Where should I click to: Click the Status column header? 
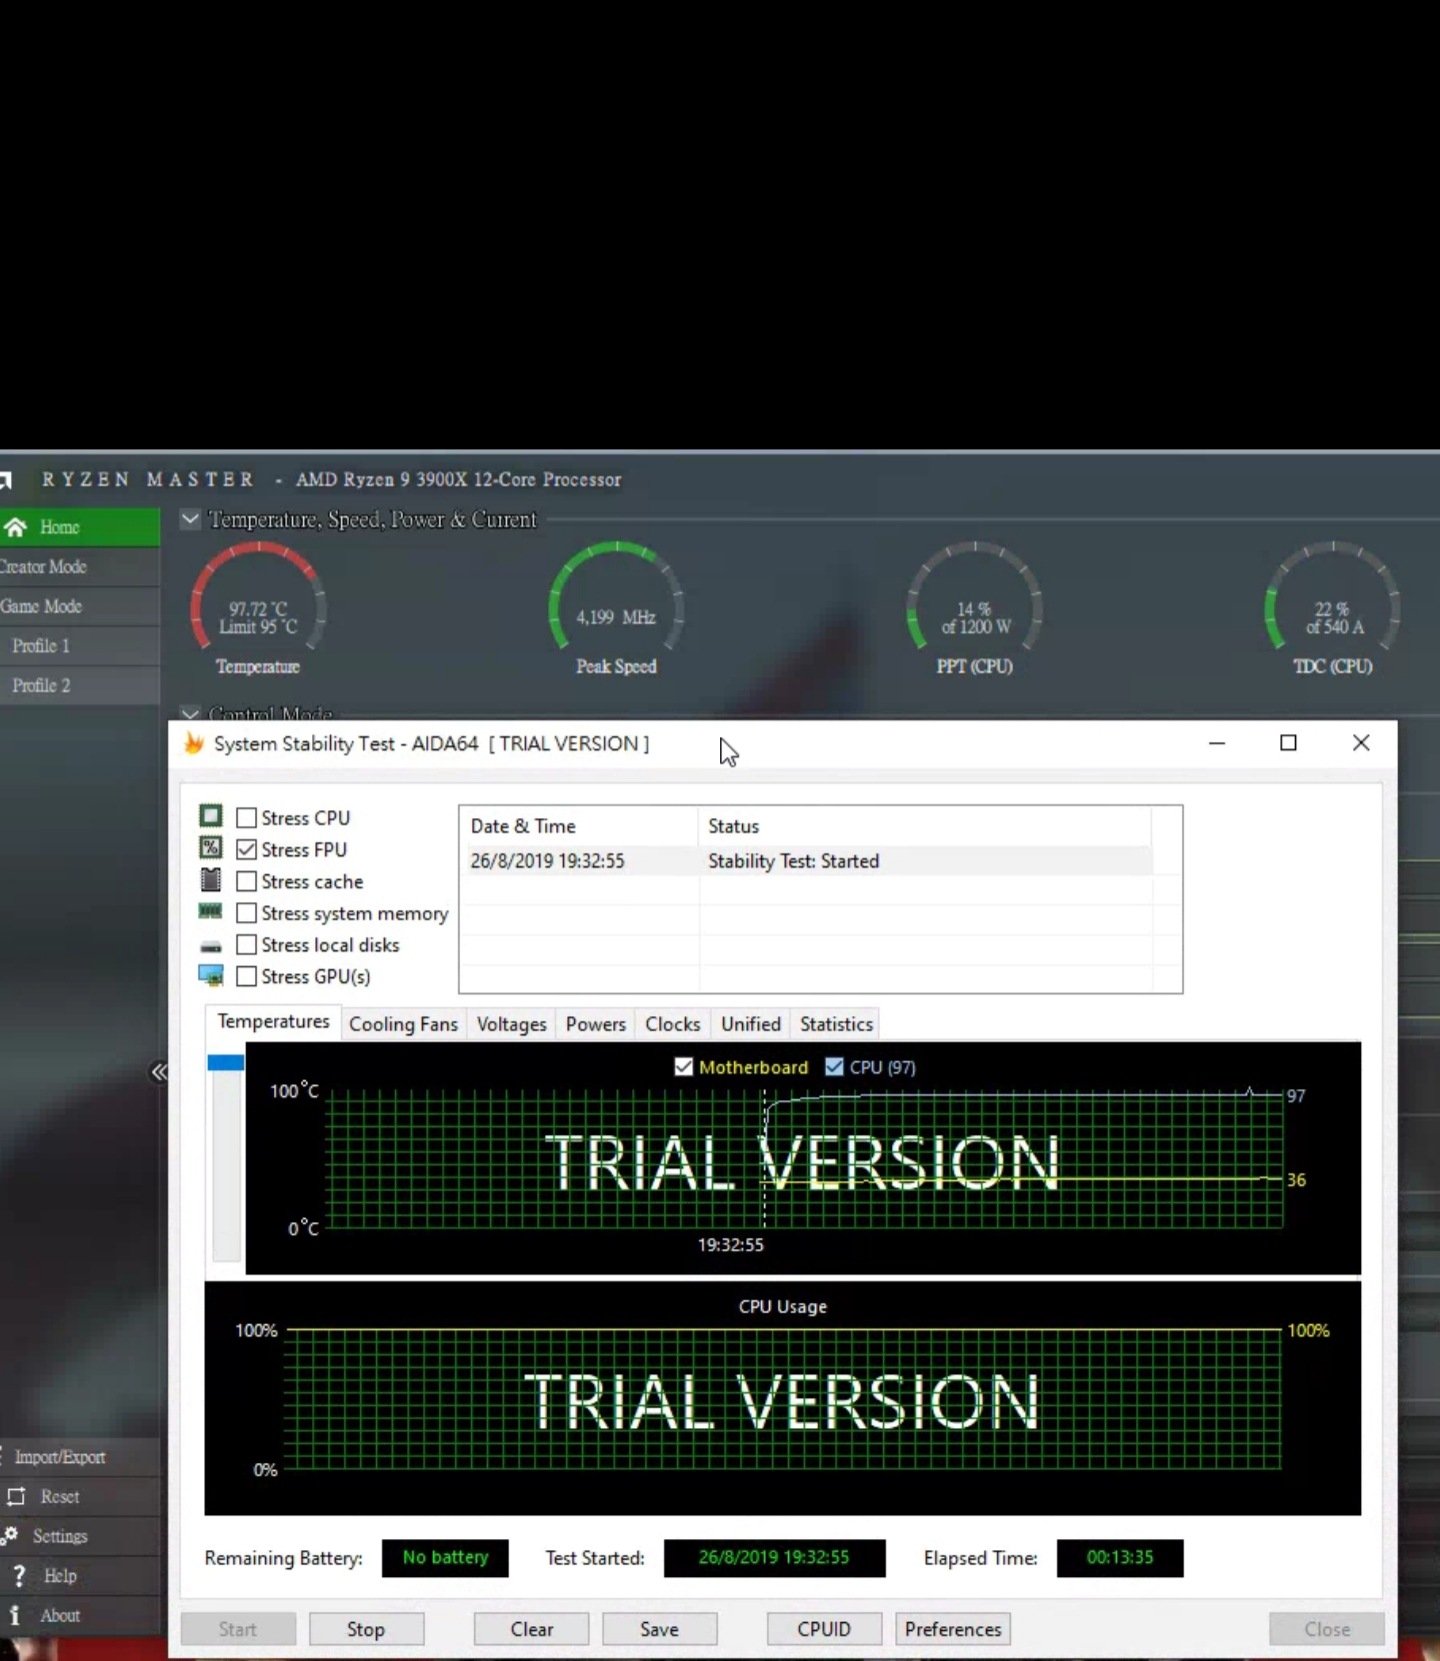click(924, 826)
